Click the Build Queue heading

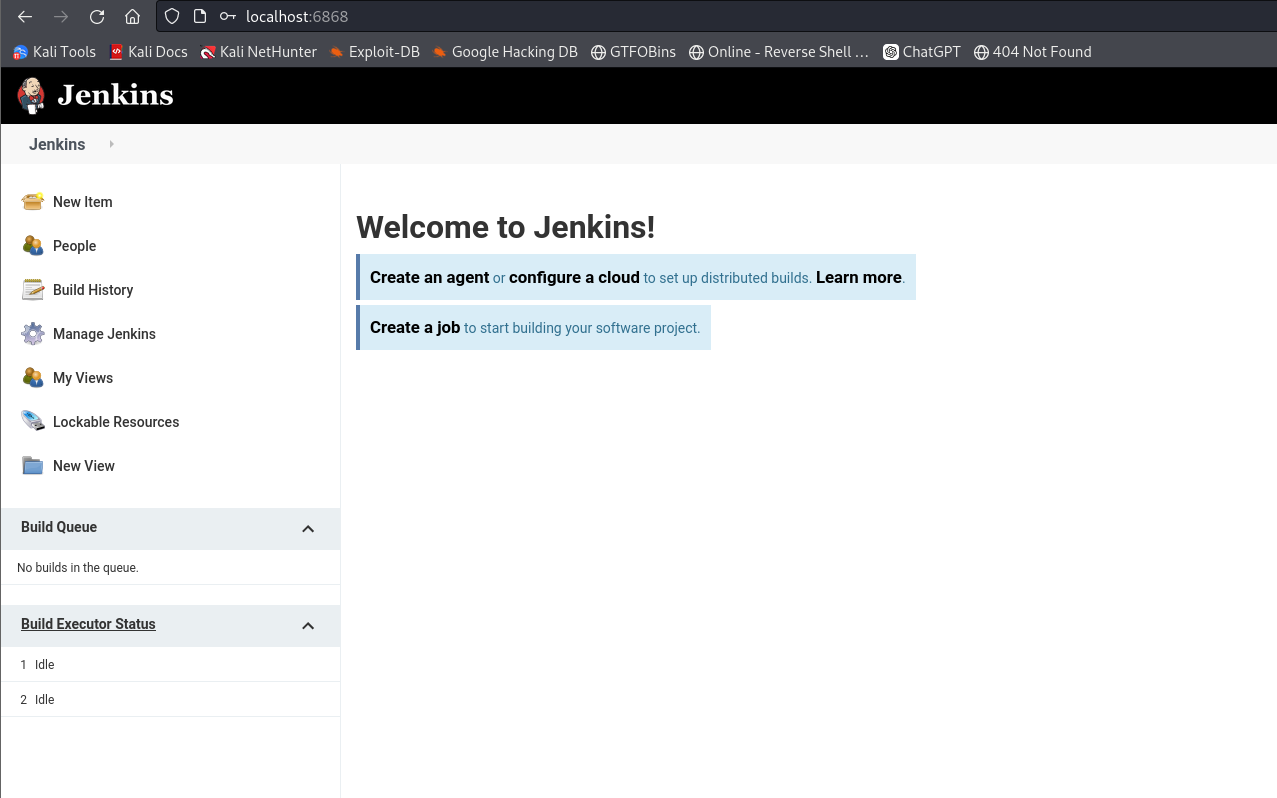[x=59, y=526]
